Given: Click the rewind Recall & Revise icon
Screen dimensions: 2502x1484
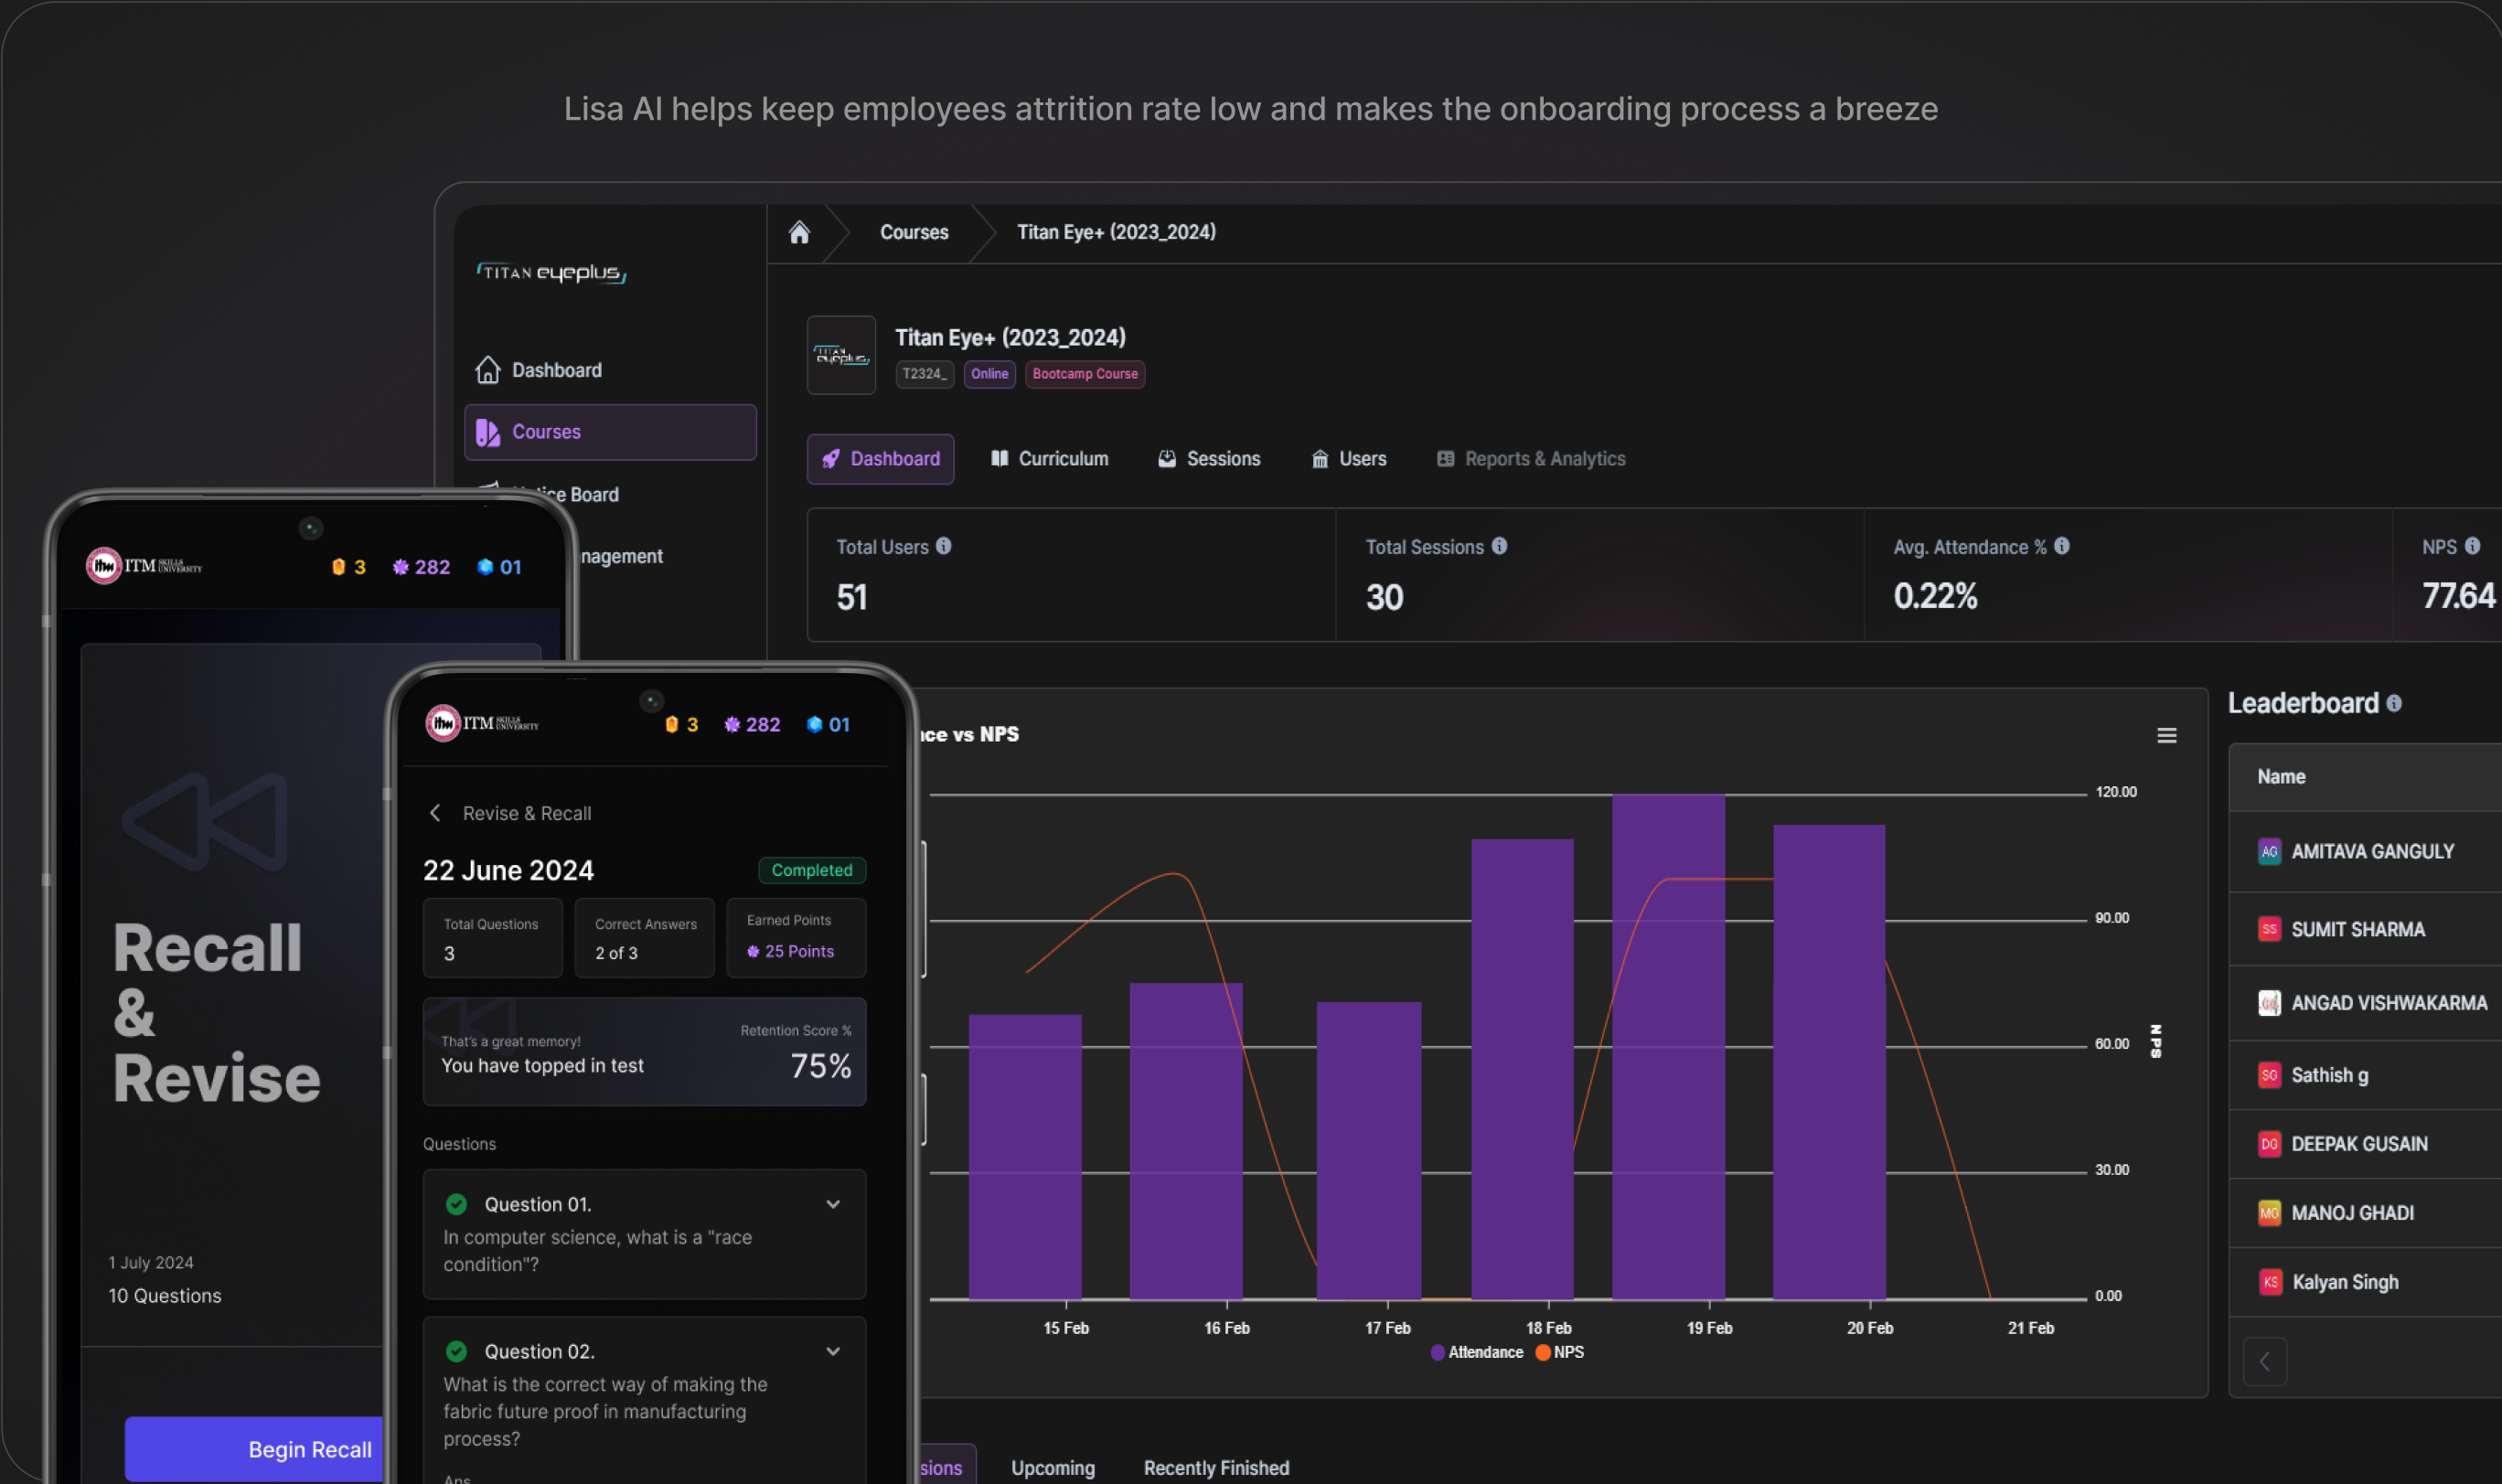Looking at the screenshot, I should pyautogui.click(x=206, y=821).
